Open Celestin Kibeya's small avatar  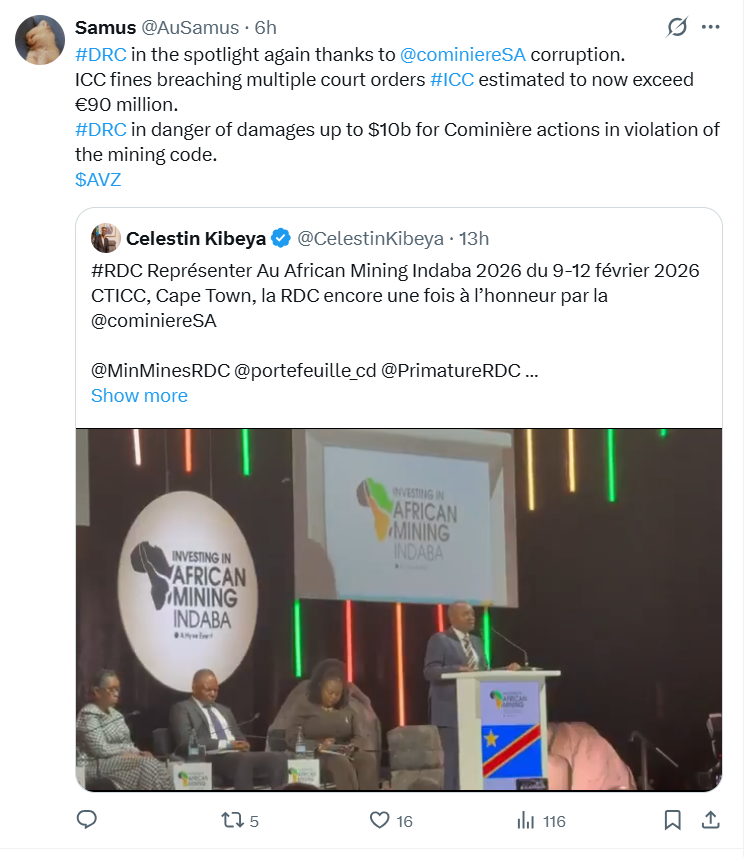106,238
